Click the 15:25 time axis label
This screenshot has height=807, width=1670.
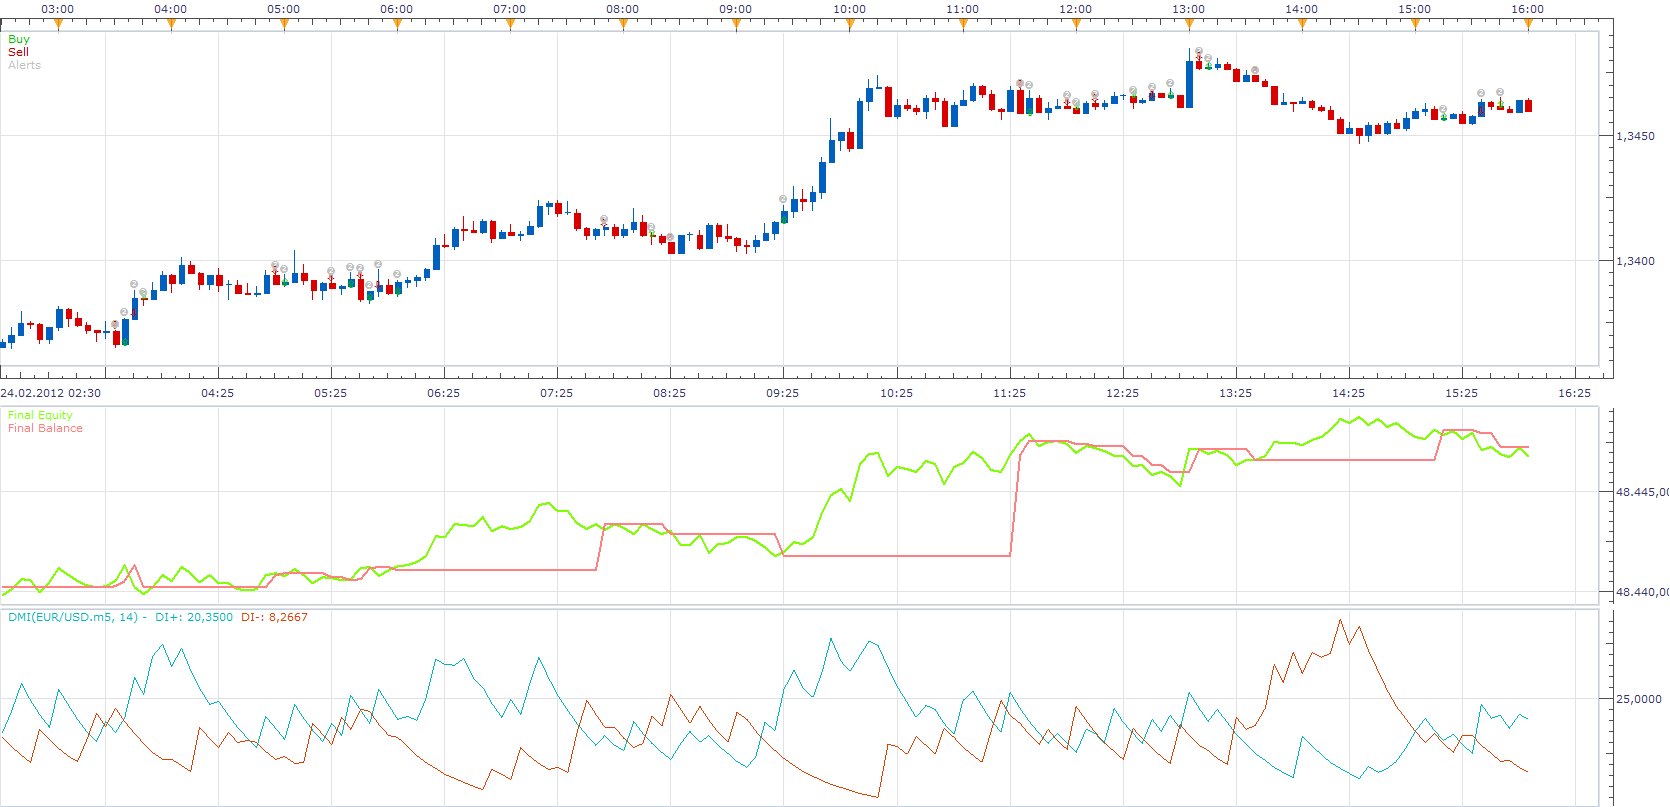tap(1462, 393)
